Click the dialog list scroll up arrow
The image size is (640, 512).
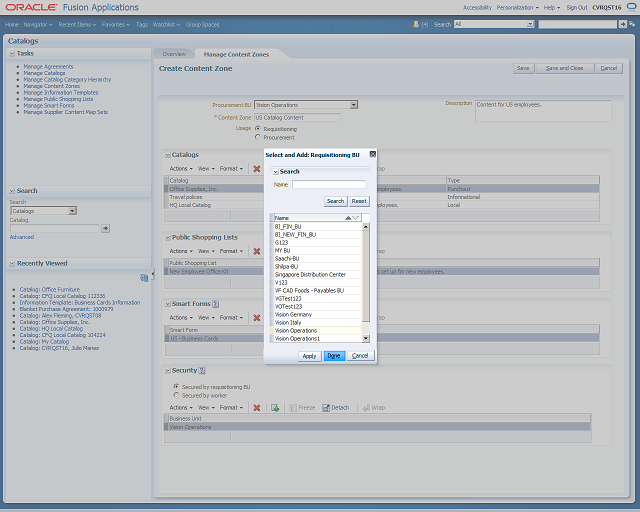click(366, 226)
